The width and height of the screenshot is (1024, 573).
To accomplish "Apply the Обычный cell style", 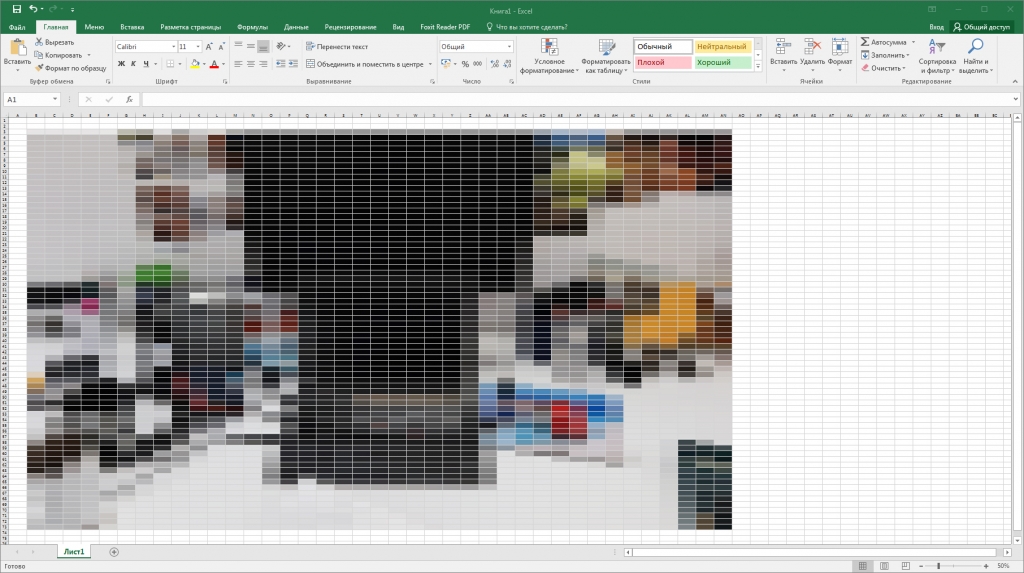I will click(x=662, y=46).
